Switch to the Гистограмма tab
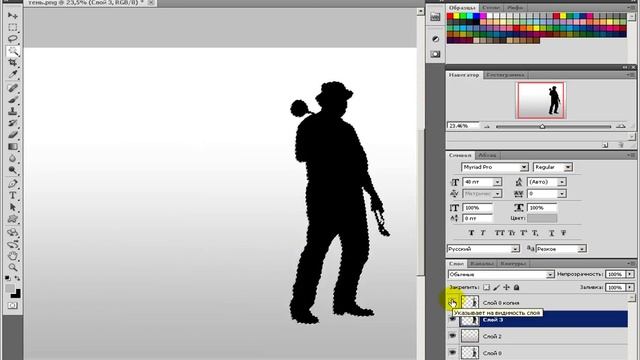The width and height of the screenshot is (640, 360). coord(505,75)
